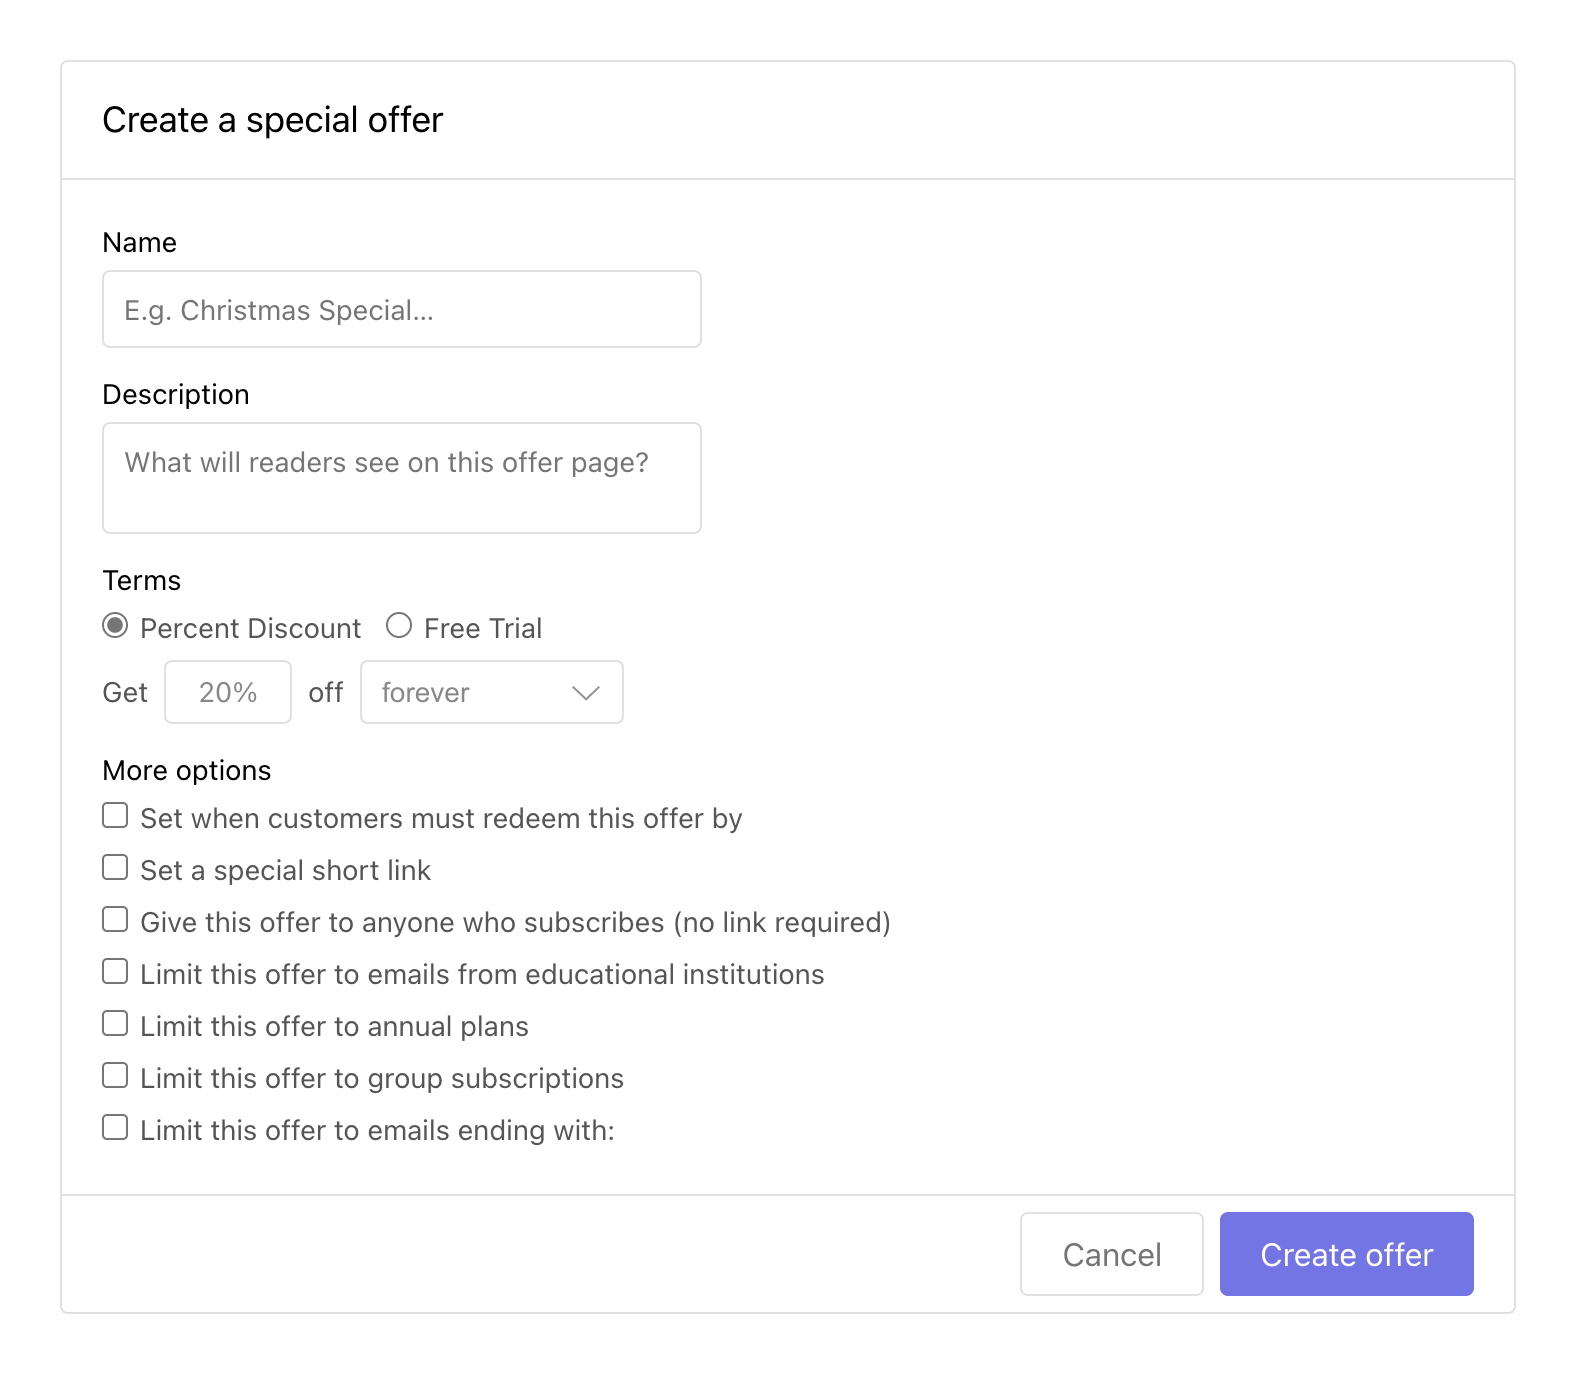The width and height of the screenshot is (1584, 1376).
Task: Enable "Set a special short link"
Action: tap(115, 867)
